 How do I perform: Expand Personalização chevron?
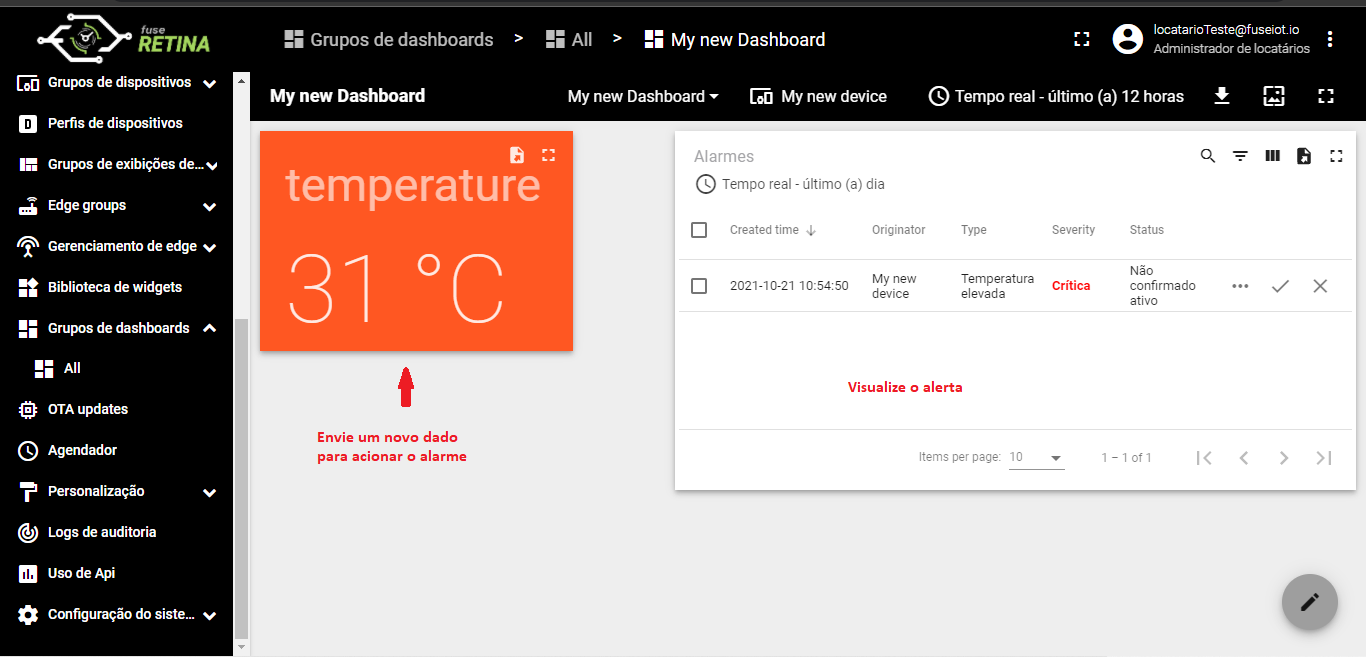(x=209, y=492)
